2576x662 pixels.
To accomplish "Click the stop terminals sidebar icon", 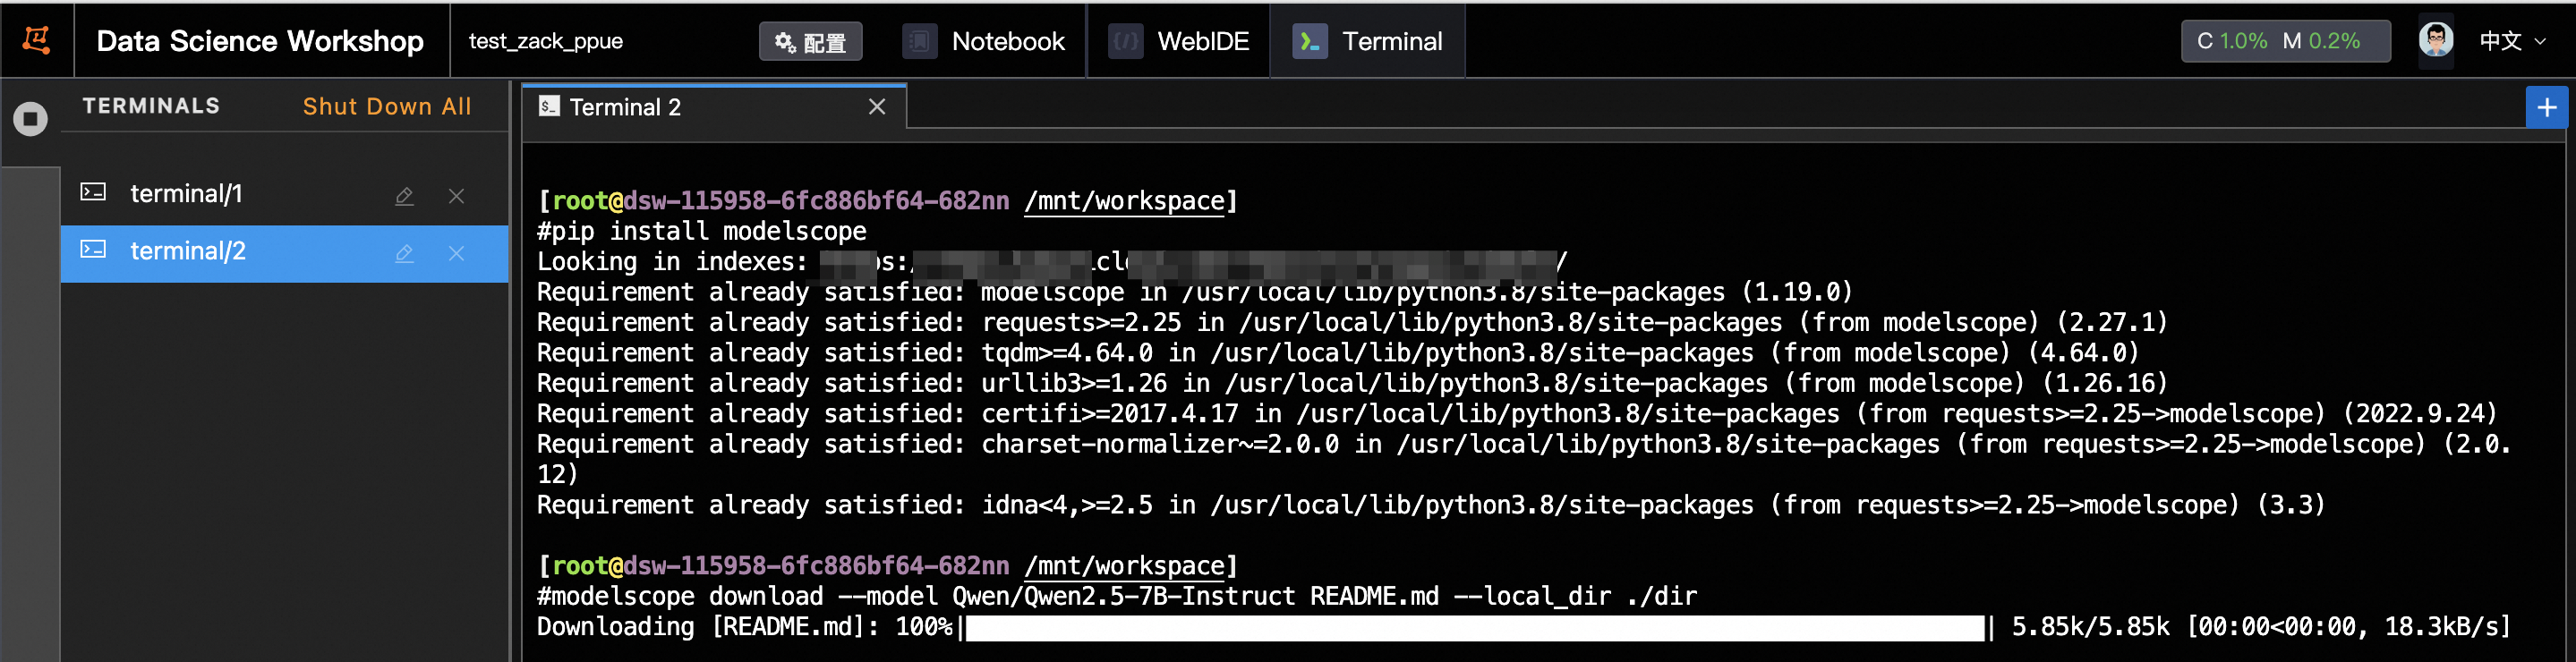I will click(30, 119).
